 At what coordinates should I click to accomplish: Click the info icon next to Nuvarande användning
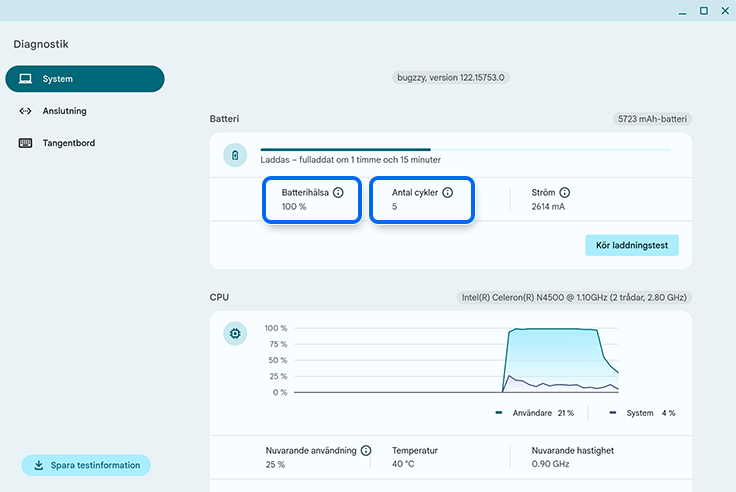click(x=366, y=451)
